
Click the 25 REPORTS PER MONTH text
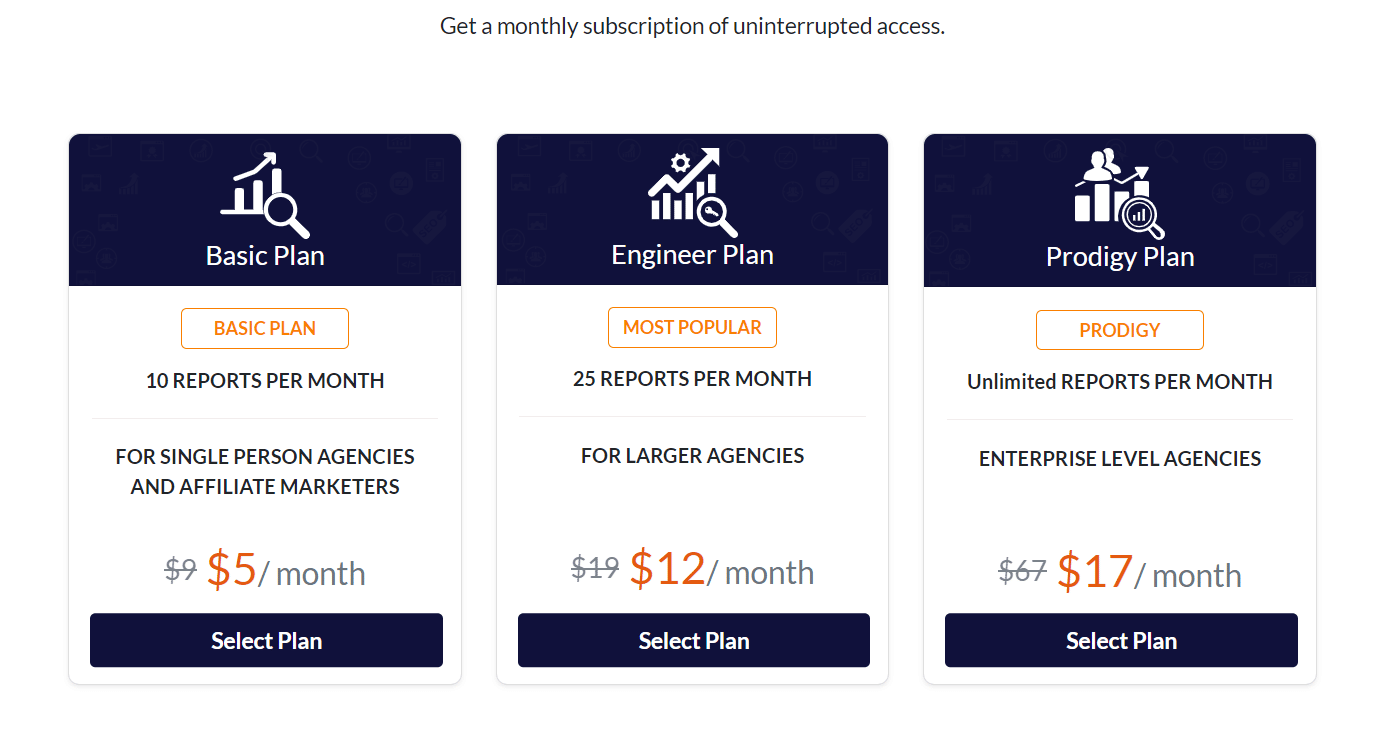pos(692,379)
